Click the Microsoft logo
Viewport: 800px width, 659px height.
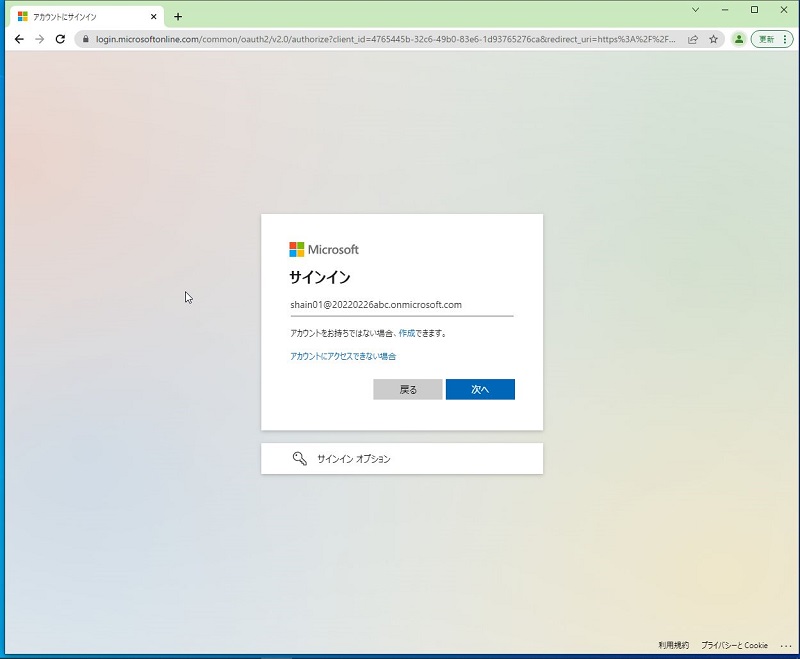(x=324, y=249)
